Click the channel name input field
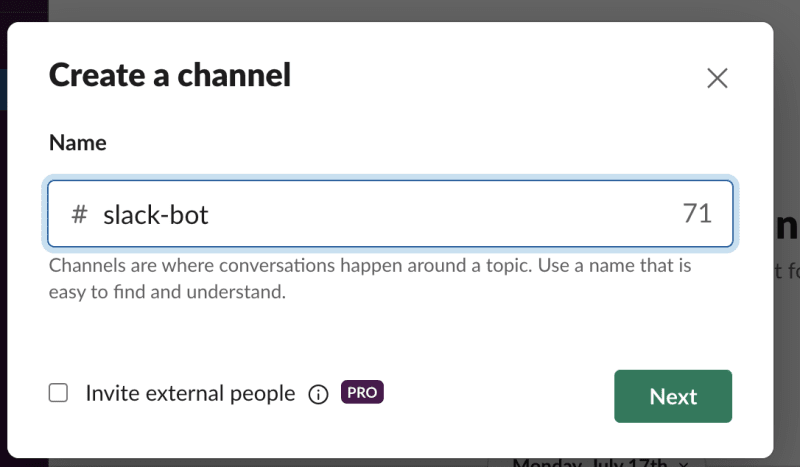Image resolution: width=800 pixels, height=467 pixels. pyautogui.click(x=390, y=213)
